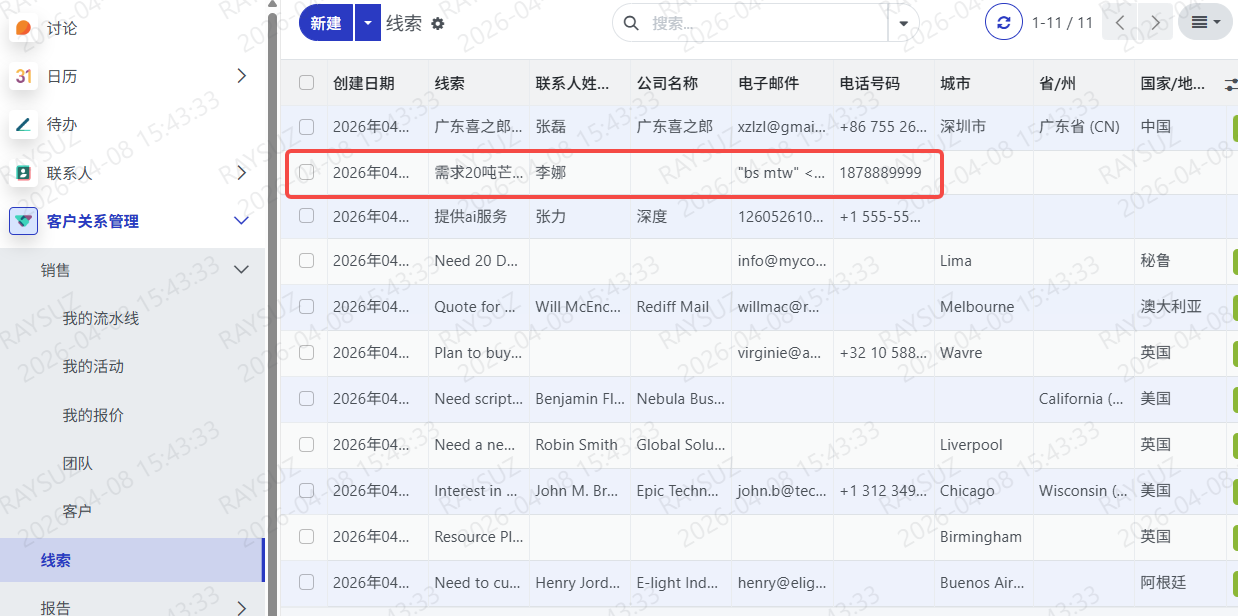Click the 澳大利亚 country cell
1238x616 pixels.
[1180, 306]
